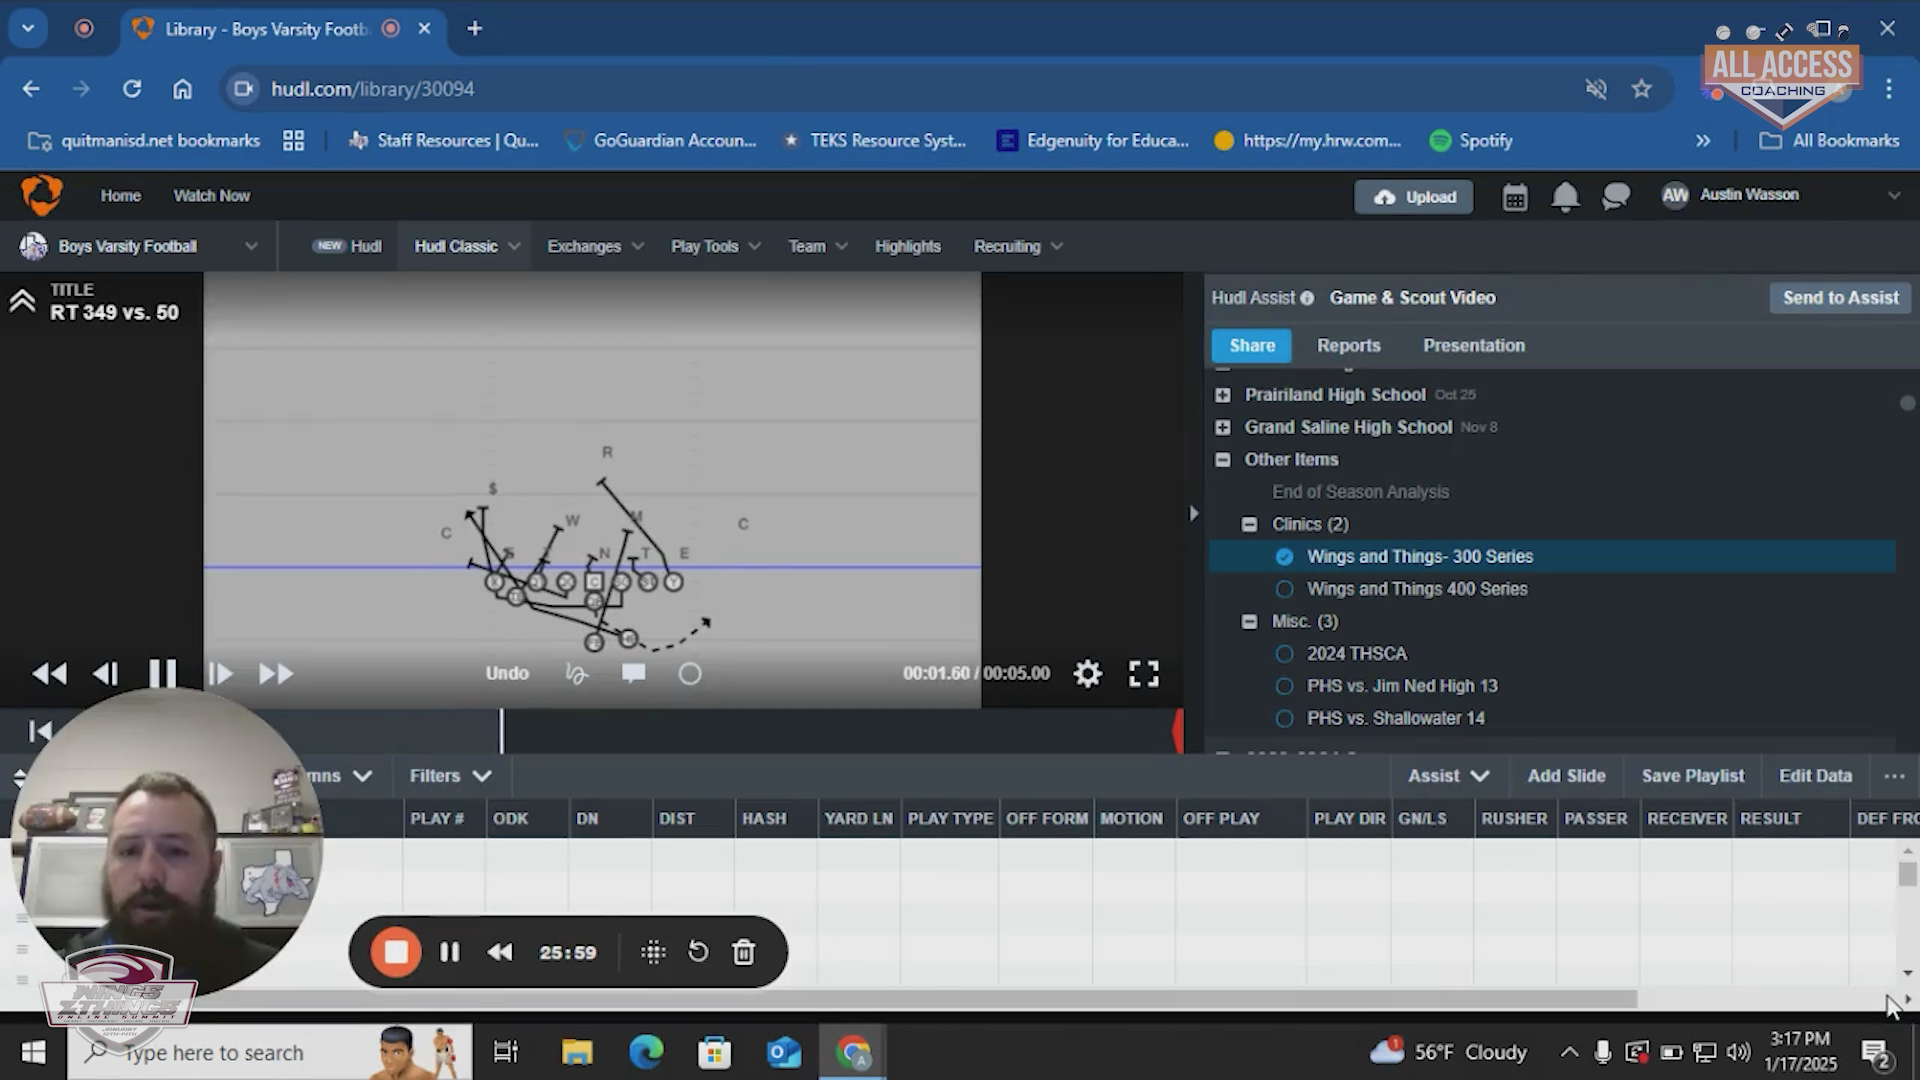Switch to the Presentation tab

pos(1474,346)
